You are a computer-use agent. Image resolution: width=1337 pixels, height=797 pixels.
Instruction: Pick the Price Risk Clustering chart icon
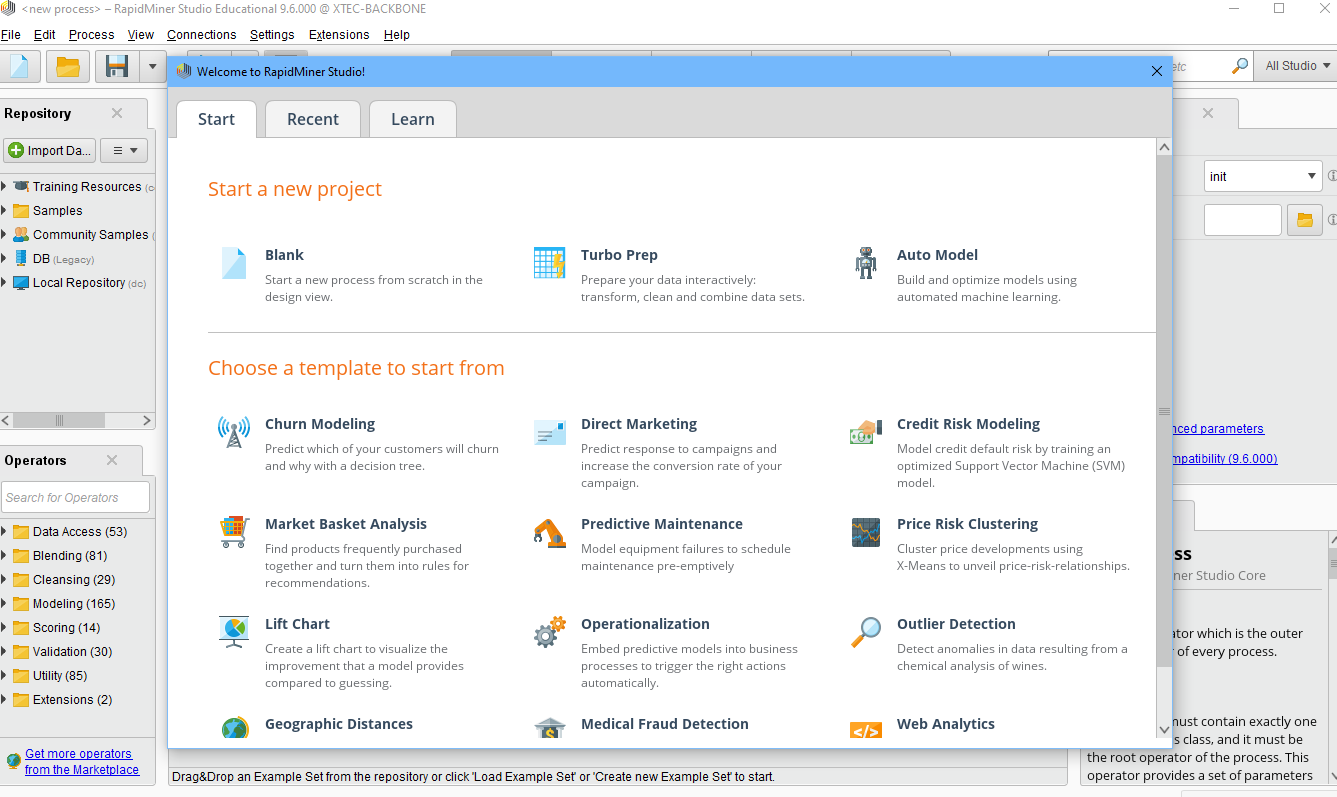tap(865, 532)
